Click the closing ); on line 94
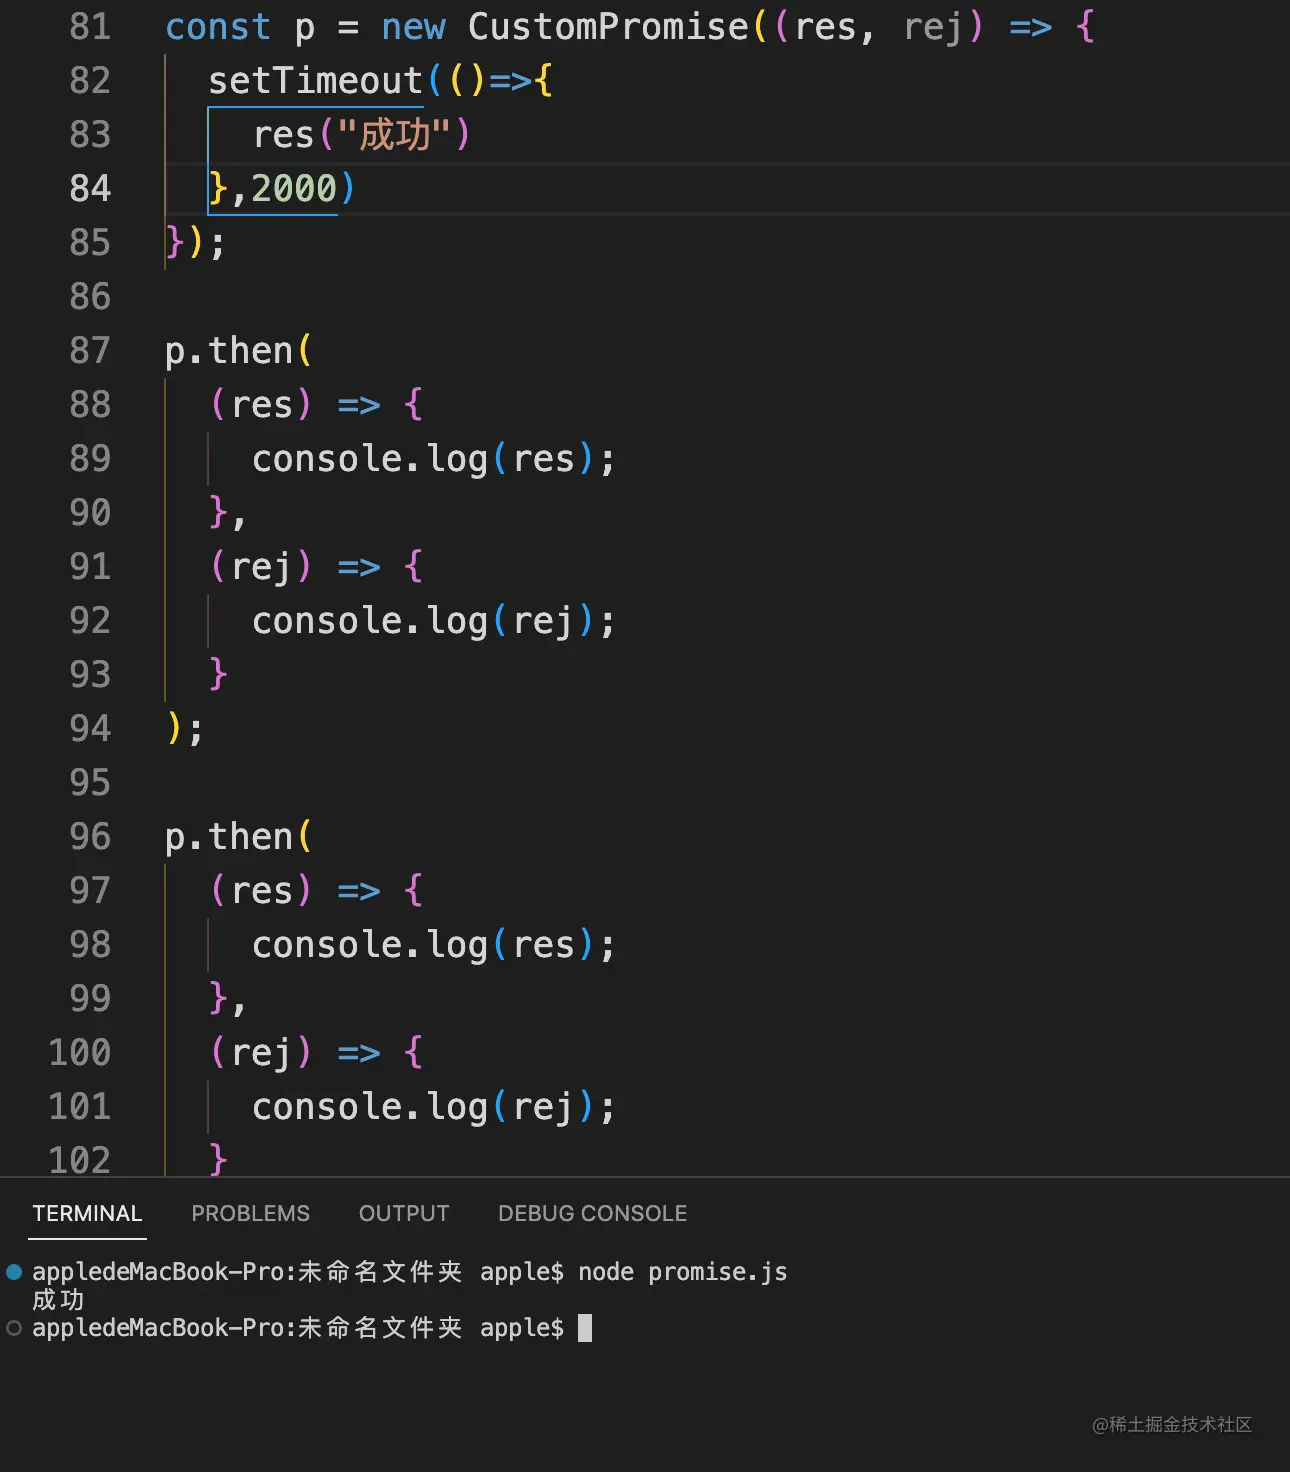Image resolution: width=1290 pixels, height=1472 pixels. (x=184, y=728)
